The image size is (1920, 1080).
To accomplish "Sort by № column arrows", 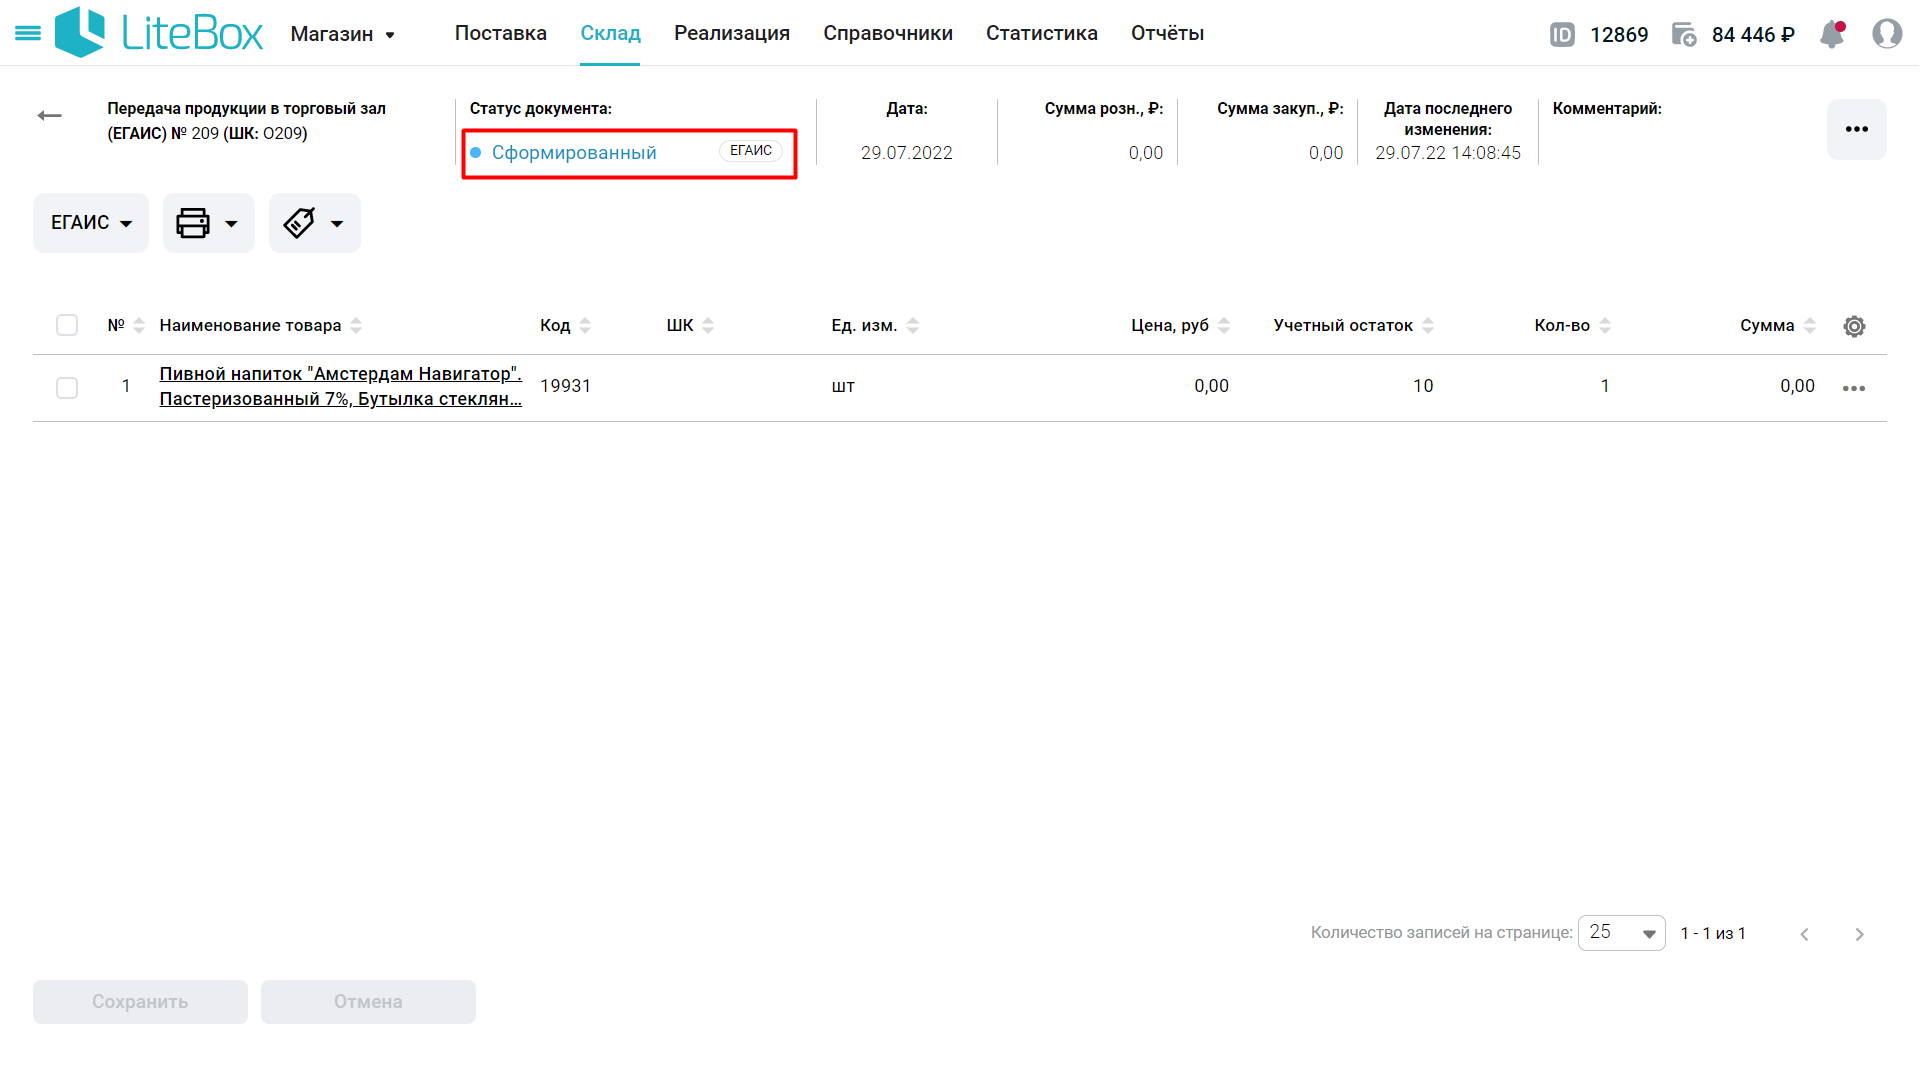I will [139, 326].
